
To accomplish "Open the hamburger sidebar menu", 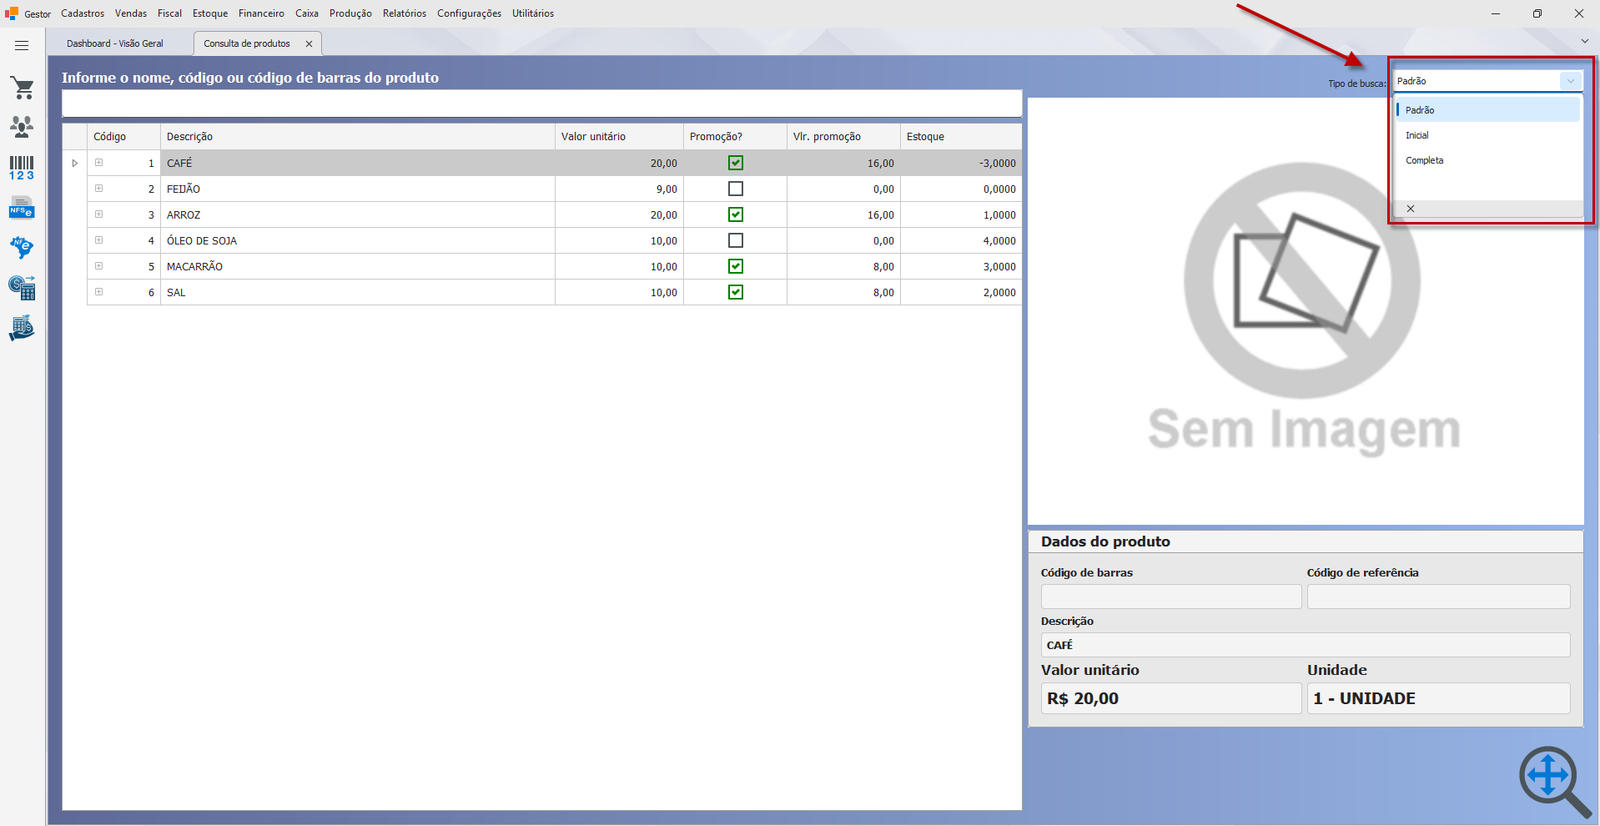I will [21, 45].
